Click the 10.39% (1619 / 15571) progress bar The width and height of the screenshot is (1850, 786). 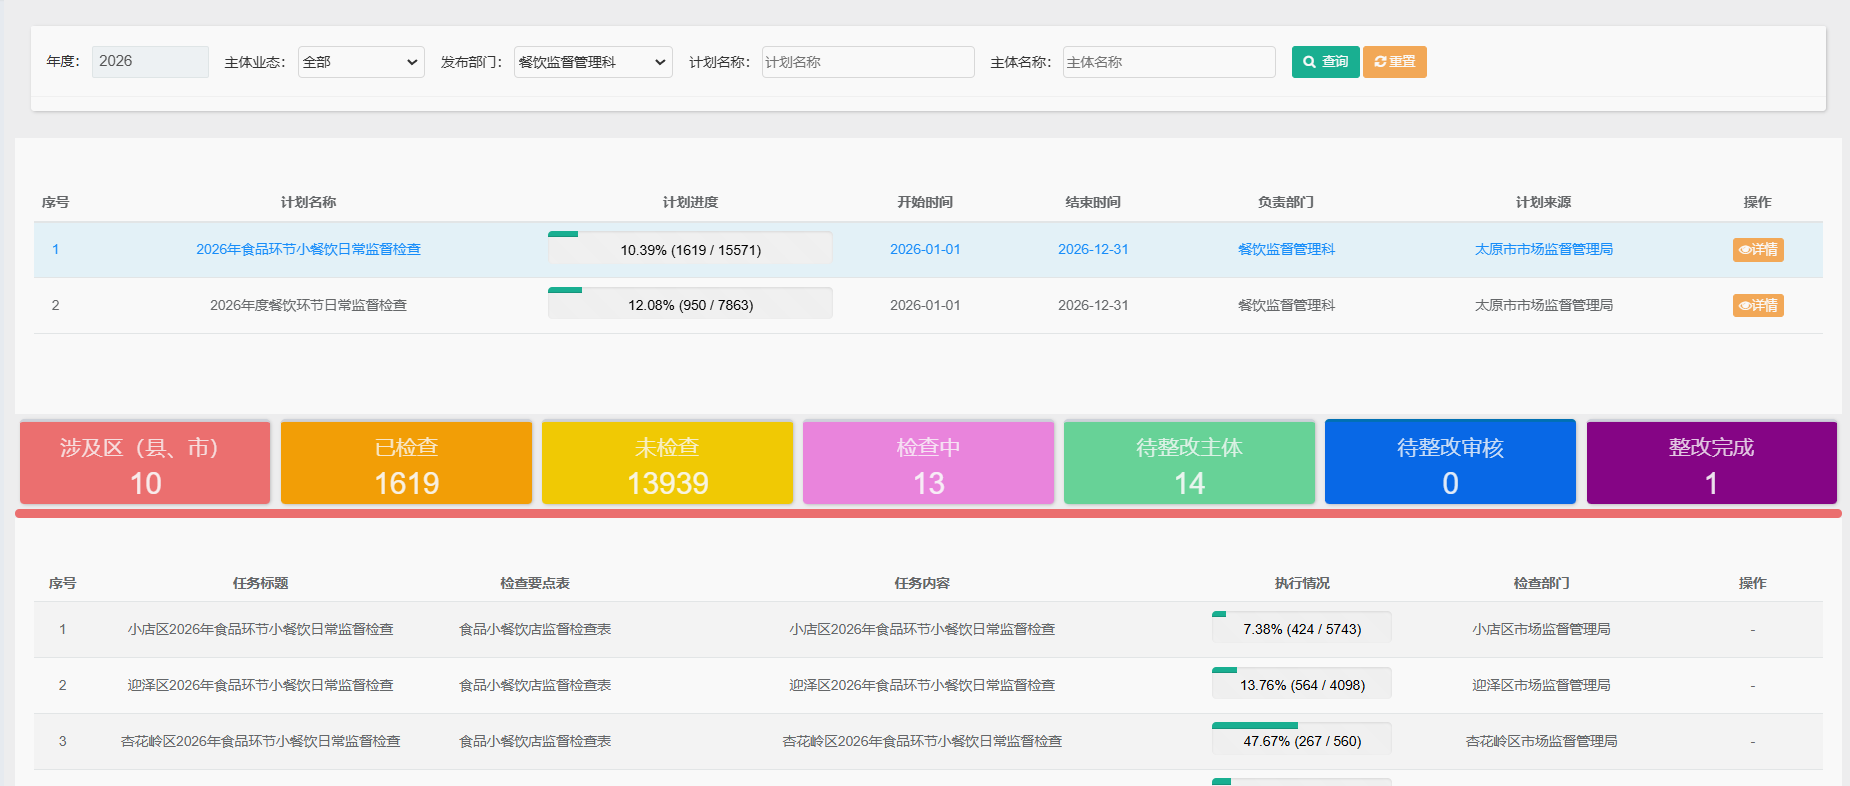690,248
